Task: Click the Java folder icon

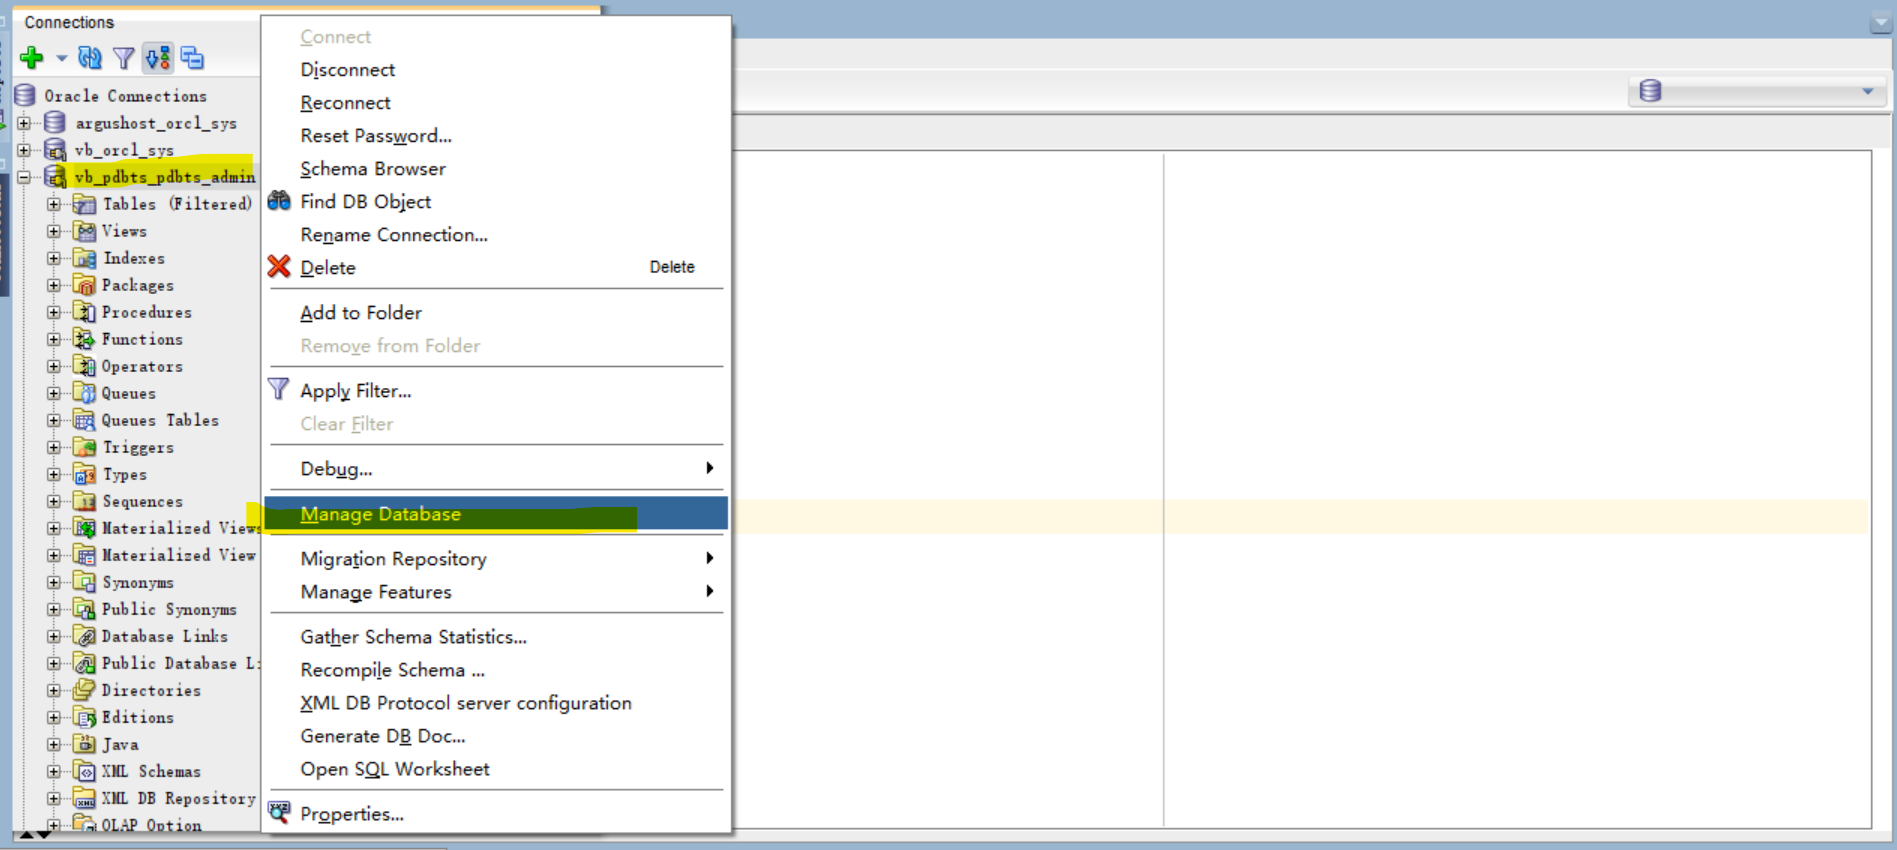Action: 85,744
